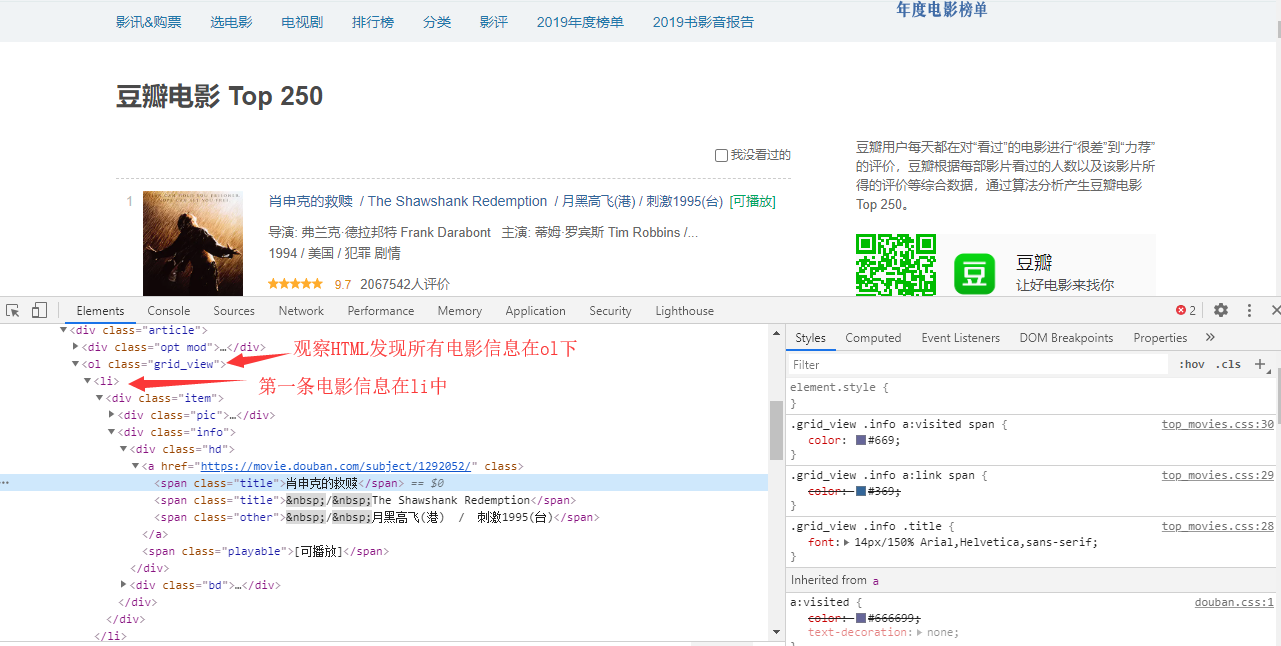
Task: Click the red error count badge
Action: pyautogui.click(x=1186, y=310)
